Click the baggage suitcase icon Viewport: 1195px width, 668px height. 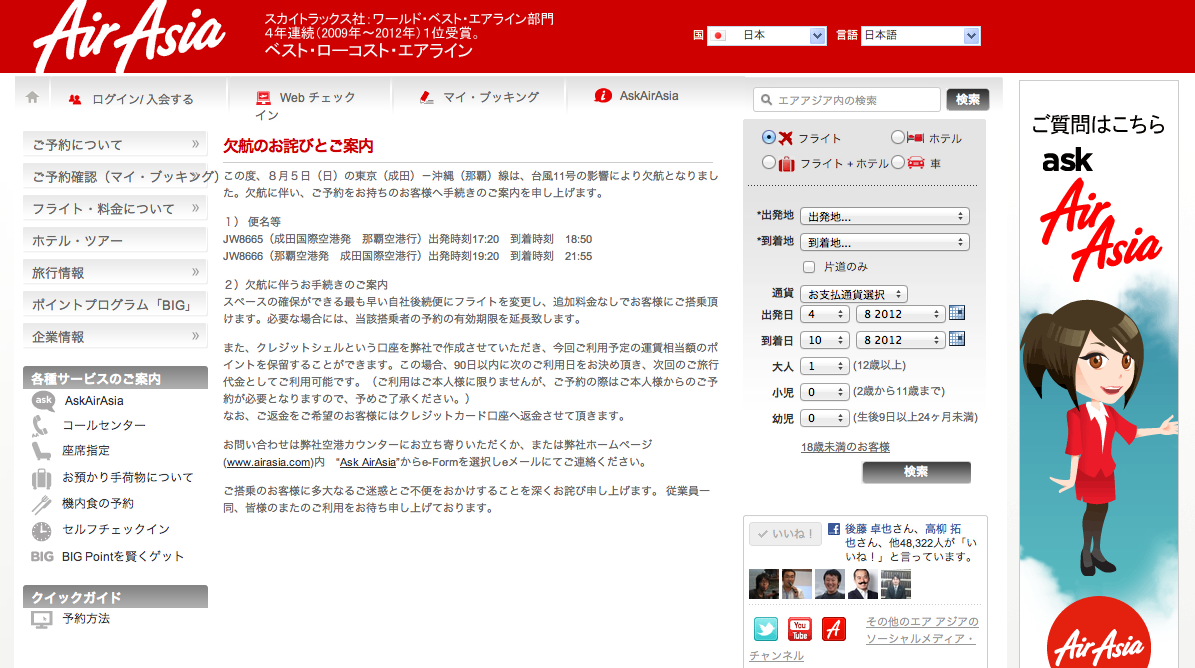coord(41,478)
